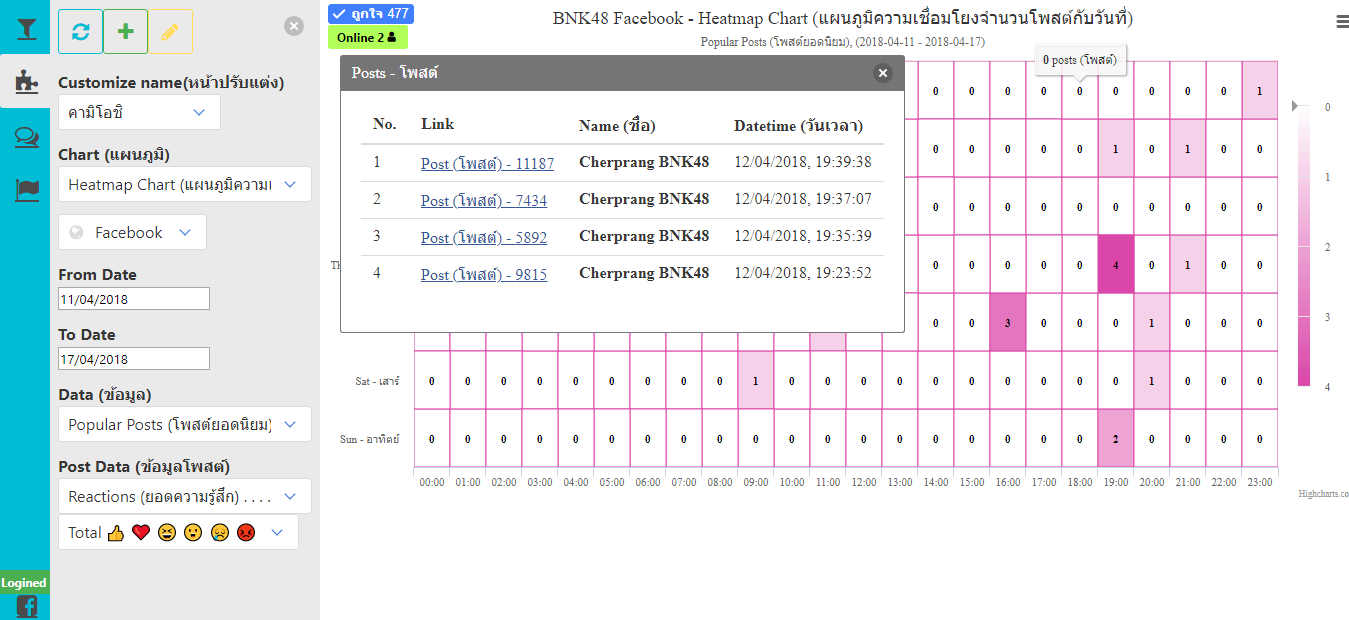Open the Total reactions emoji dropdown
The image size is (1349, 620).
178,532
